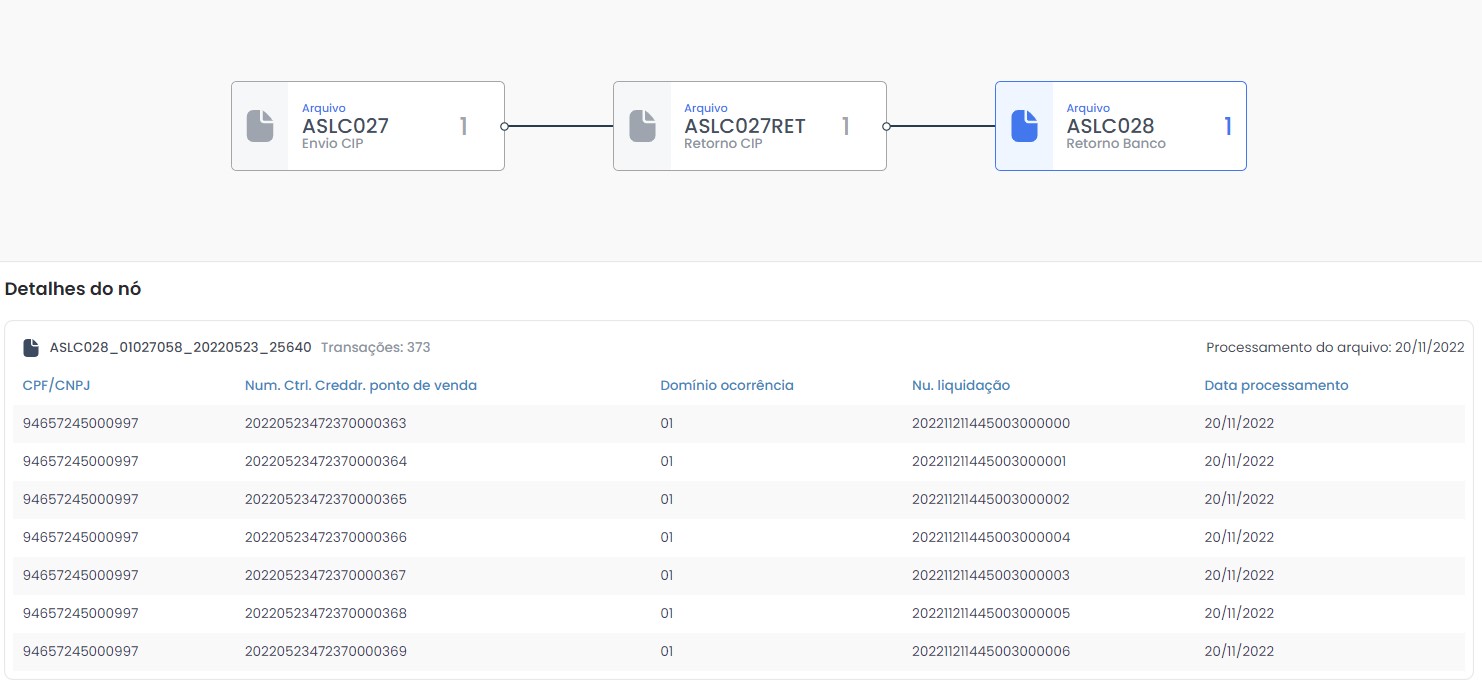The image size is (1482, 686).
Task: Click the Nu. liquidação column header
Action: click(960, 385)
